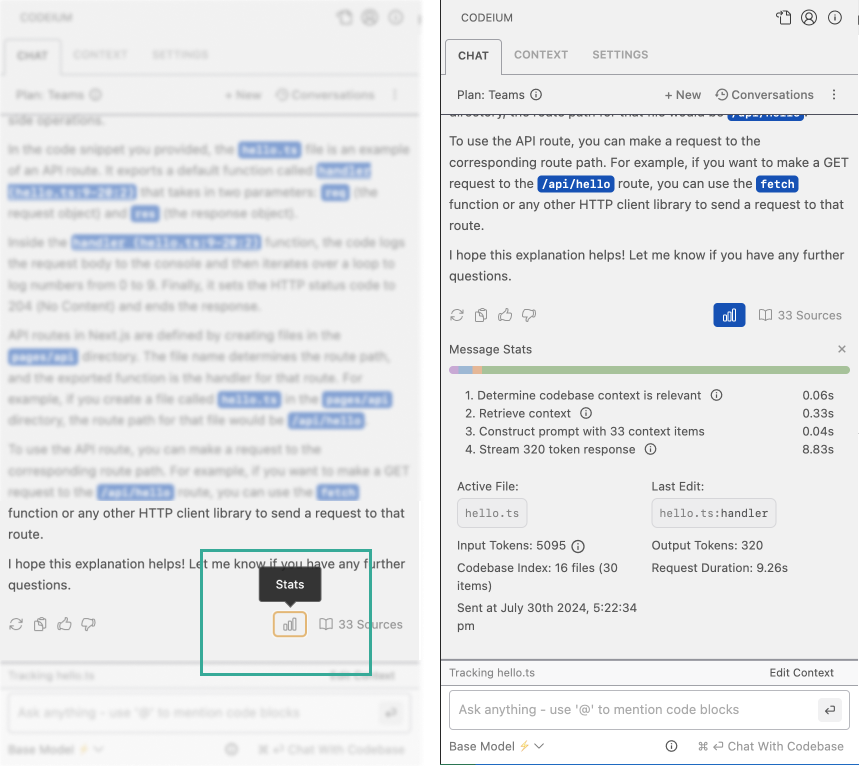Screen dimensions: 859x766
Task: Click the clipboard icon in the CODEIUM header
Action: [783, 18]
